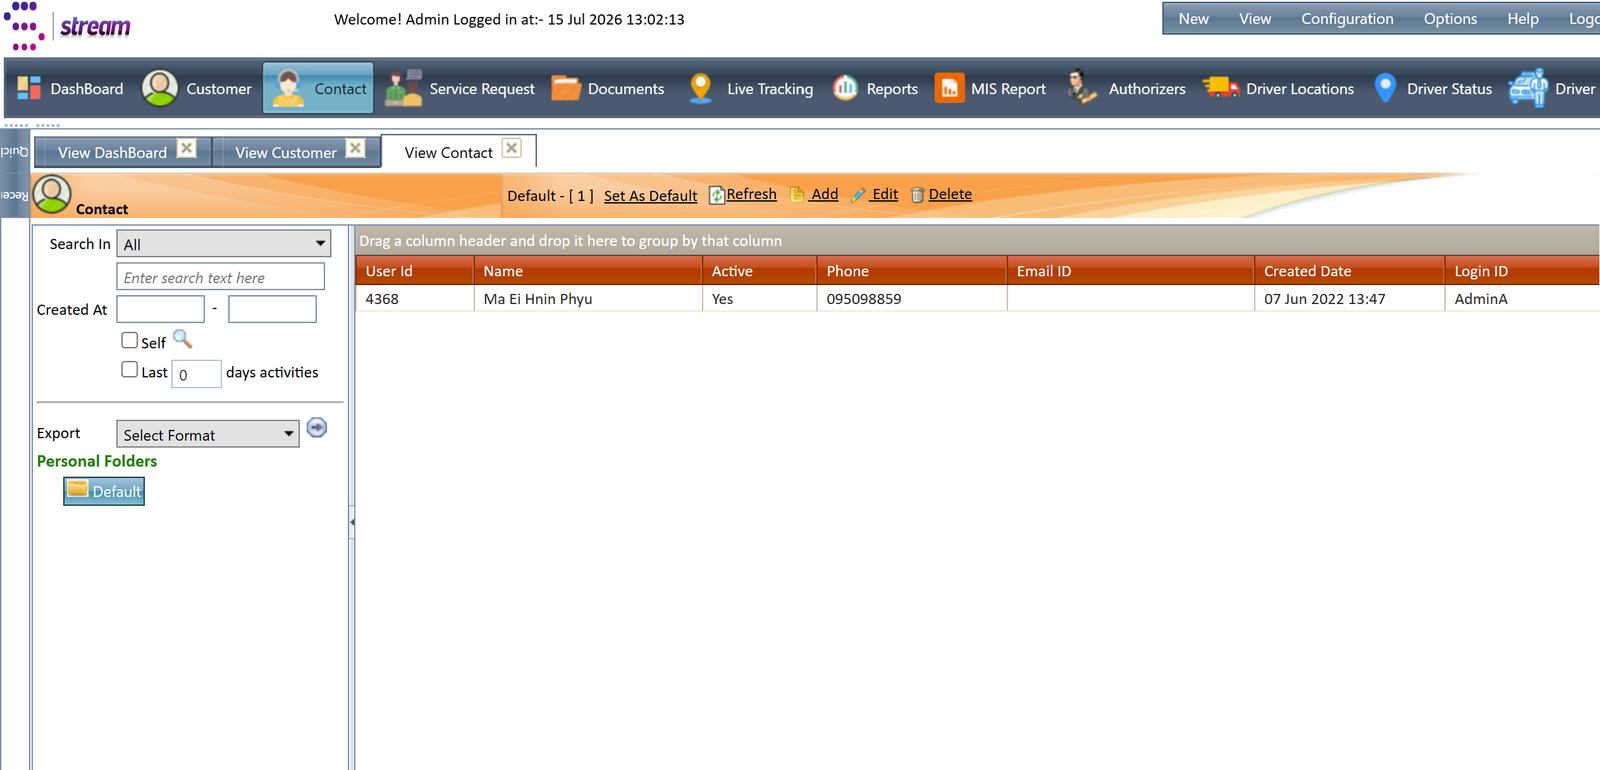Click the Edit link
The image size is (1600, 770).
click(x=884, y=194)
